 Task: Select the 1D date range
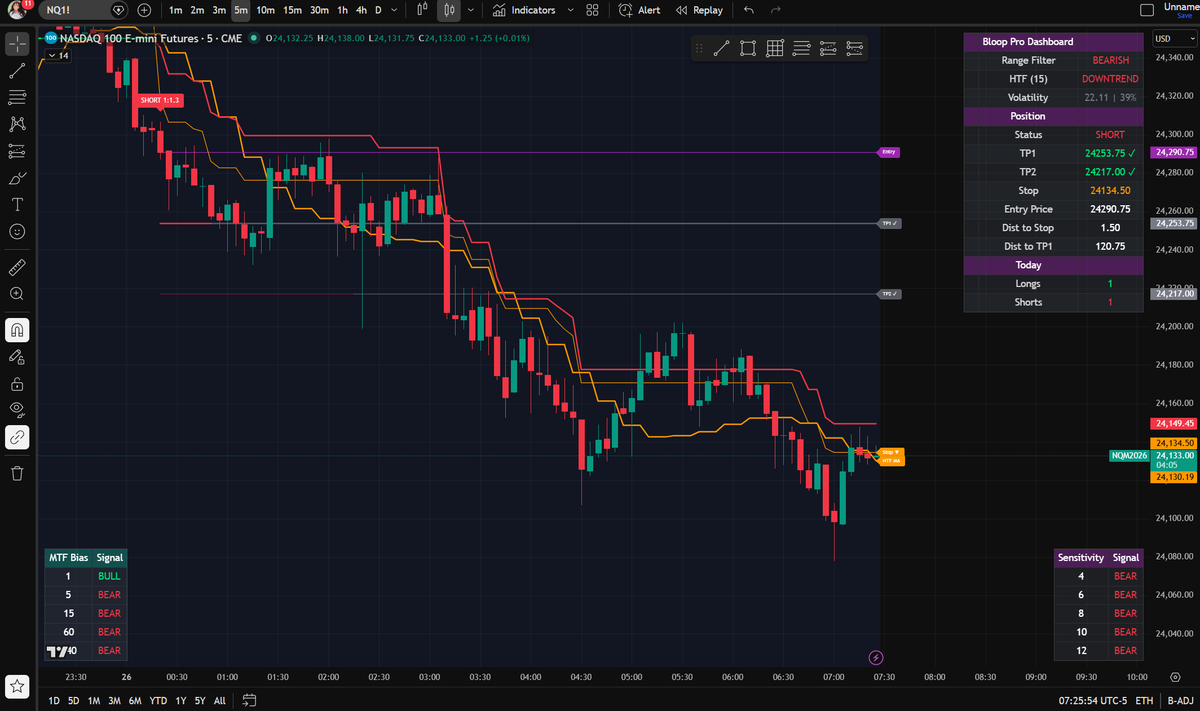coord(54,700)
